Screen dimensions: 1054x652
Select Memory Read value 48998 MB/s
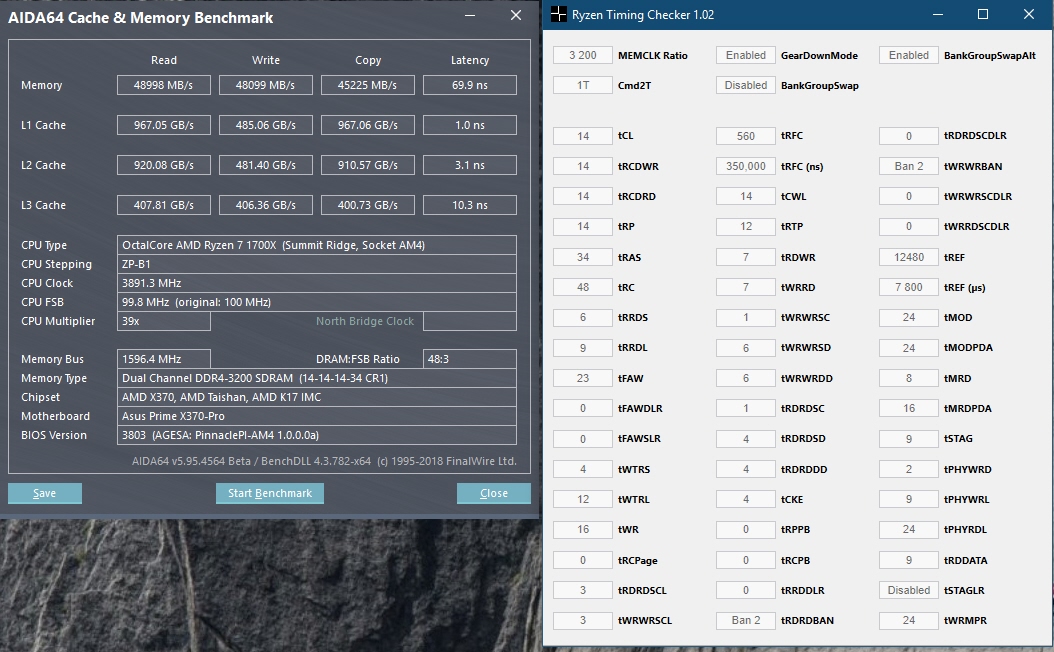coord(163,85)
